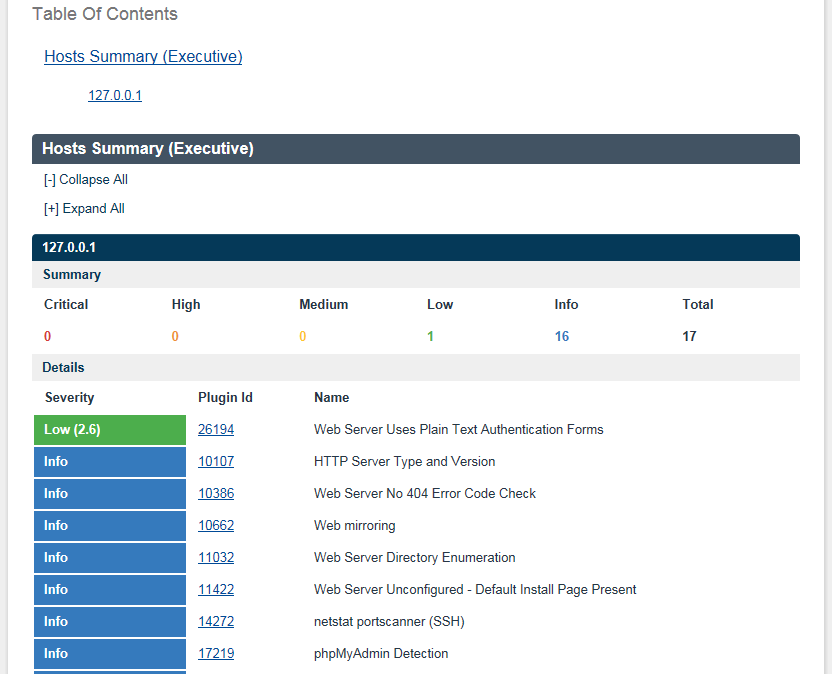Click the Low count value 1

(x=430, y=336)
